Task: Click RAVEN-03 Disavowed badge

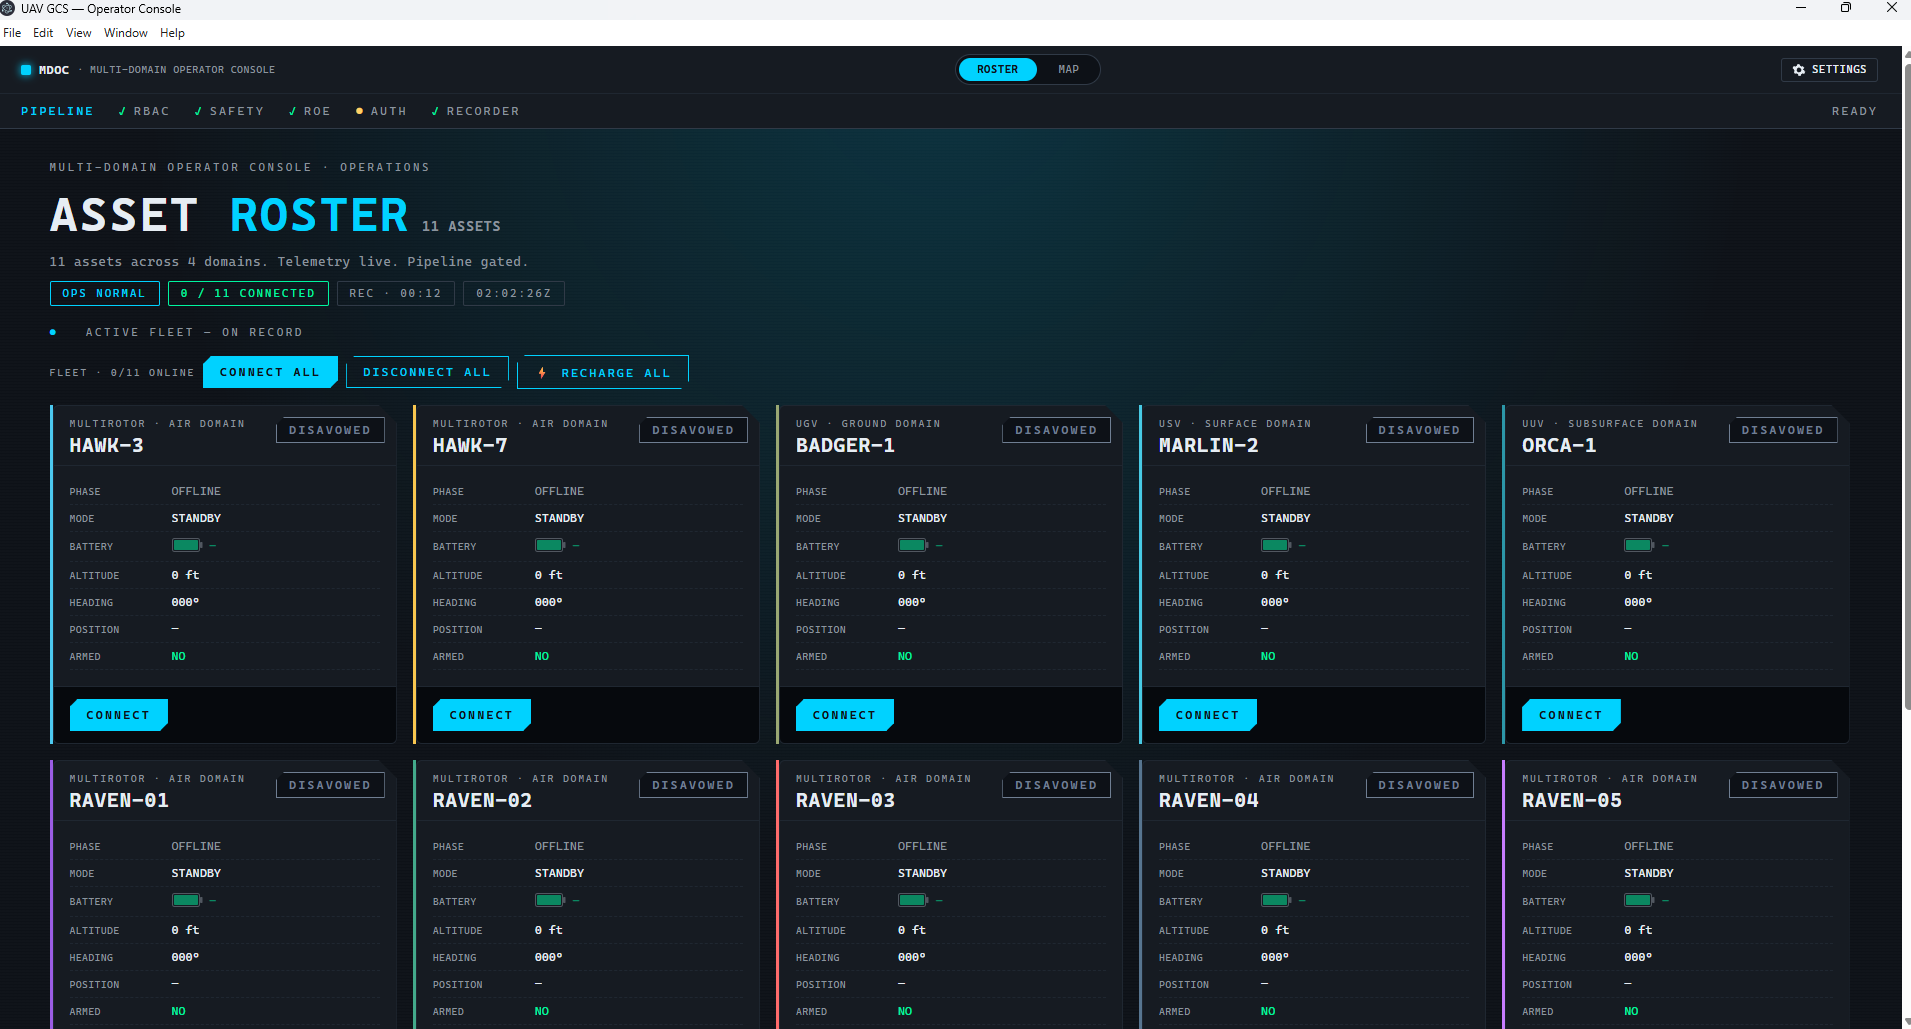Action: coord(1056,785)
